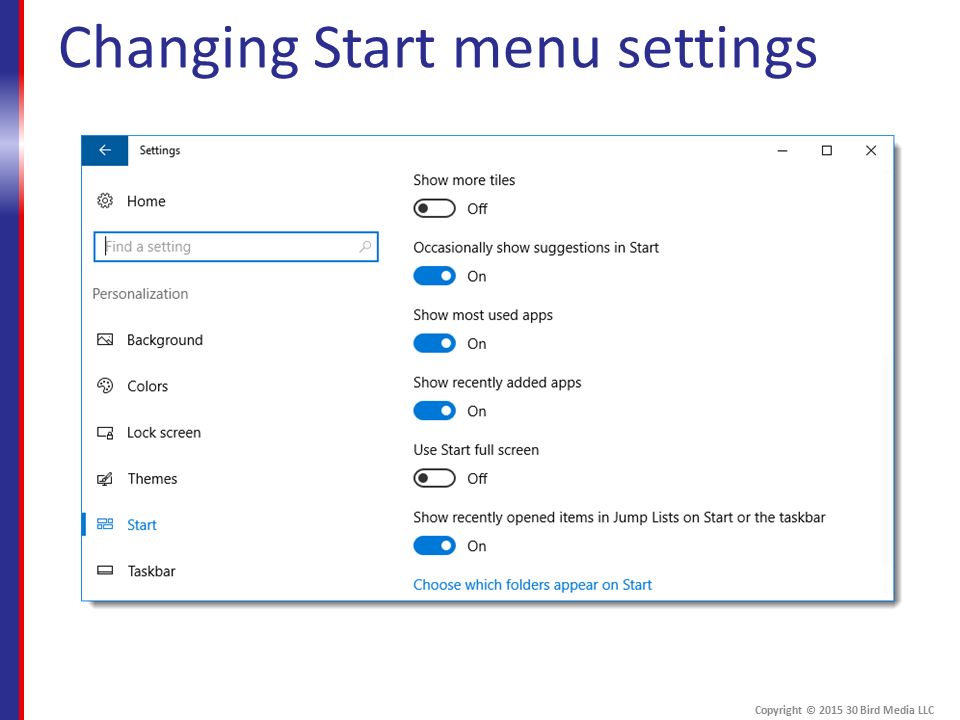The width and height of the screenshot is (960, 720).
Task: Open the Themes page
Action: click(152, 479)
